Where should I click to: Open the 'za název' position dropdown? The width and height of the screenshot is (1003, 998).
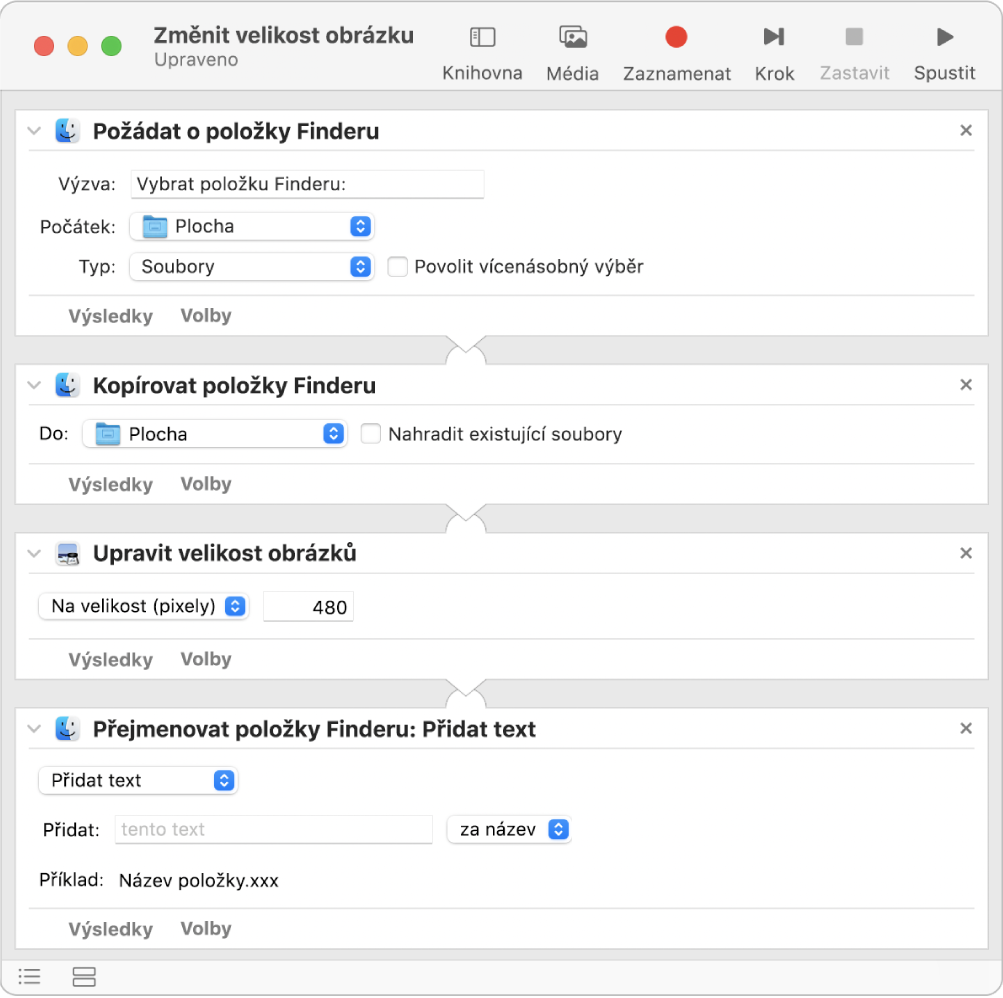[x=509, y=829]
